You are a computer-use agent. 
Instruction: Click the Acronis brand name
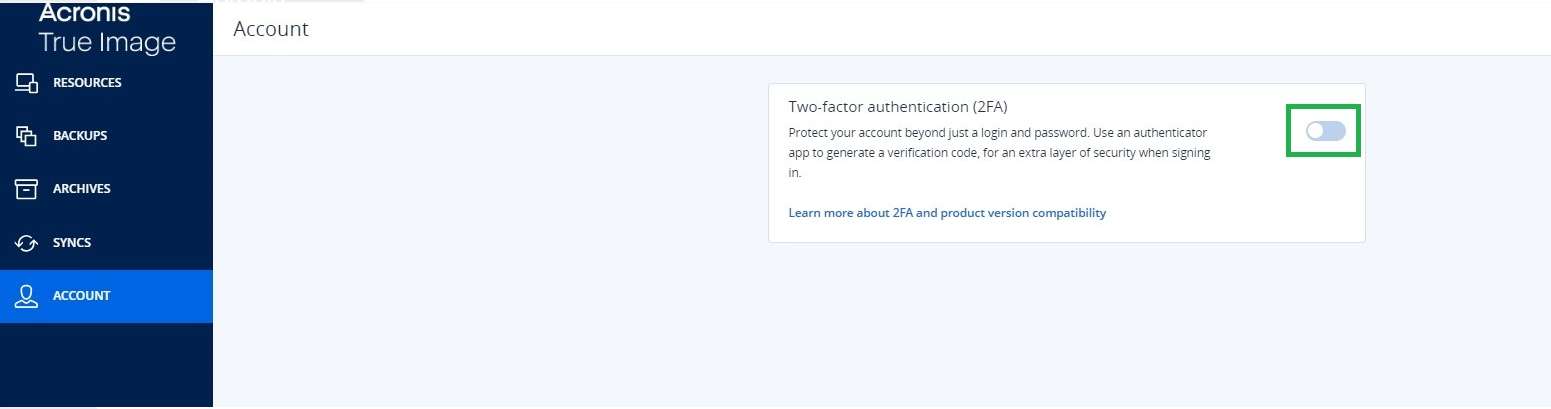[85, 15]
